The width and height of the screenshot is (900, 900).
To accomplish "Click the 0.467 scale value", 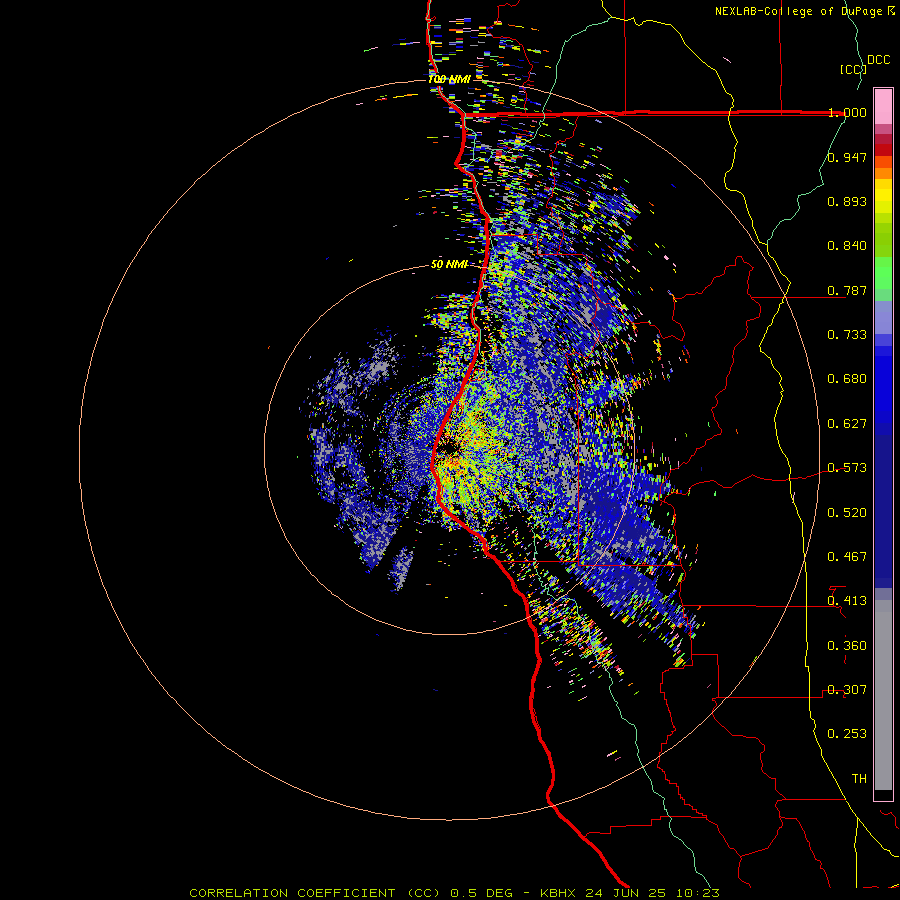I will point(847,557).
